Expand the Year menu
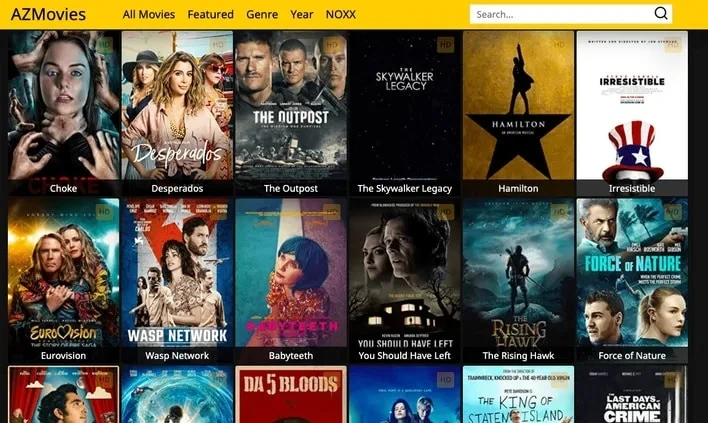This screenshot has height=423, width=708. click(302, 14)
